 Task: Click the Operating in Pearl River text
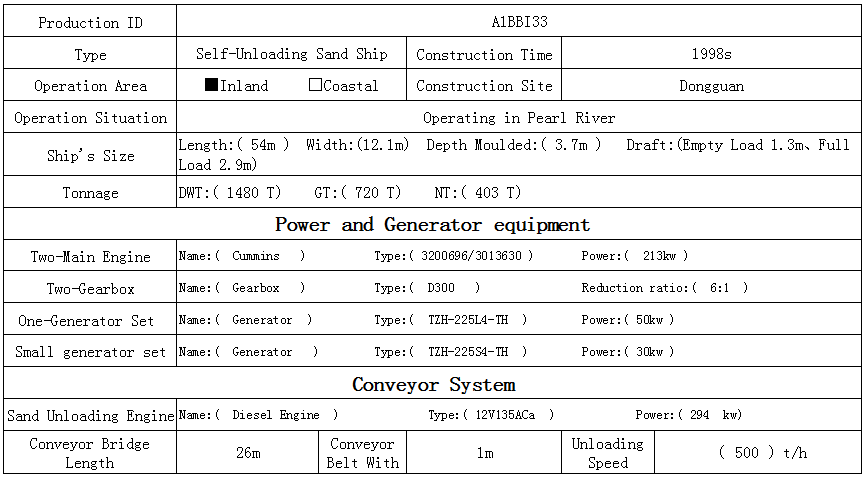click(519, 118)
